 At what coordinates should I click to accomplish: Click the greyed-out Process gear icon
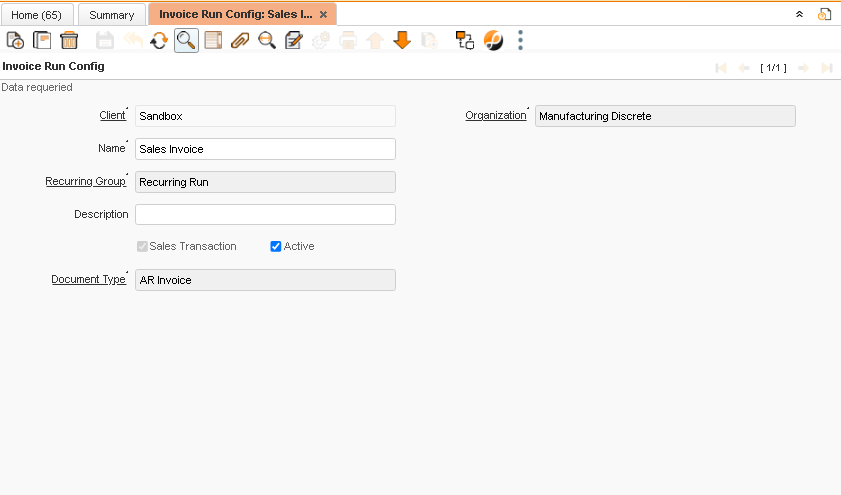[x=321, y=40]
